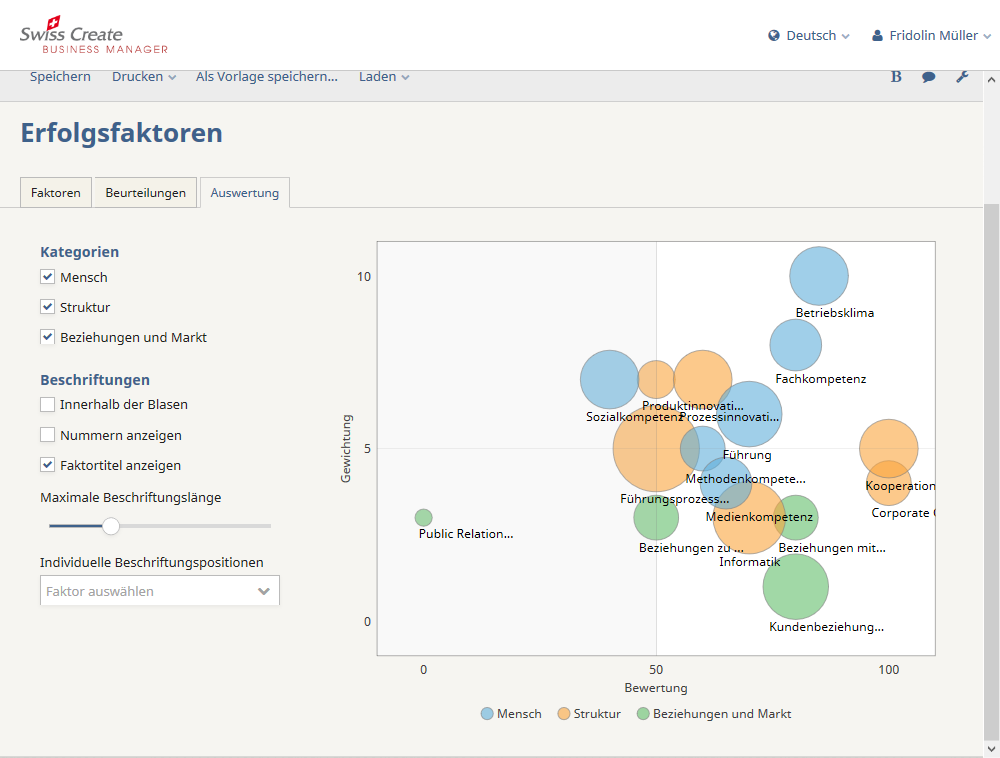Open the Faktor auswählen combo box
Image resolution: width=1000 pixels, height=758 pixels.
tap(160, 591)
